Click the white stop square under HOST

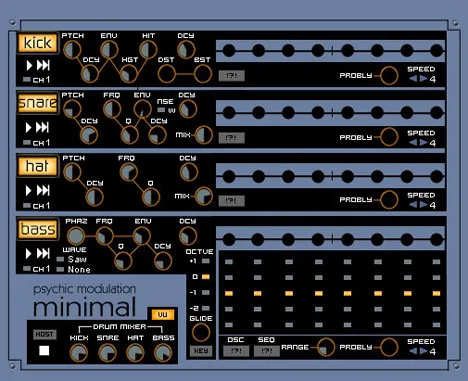[x=44, y=350]
